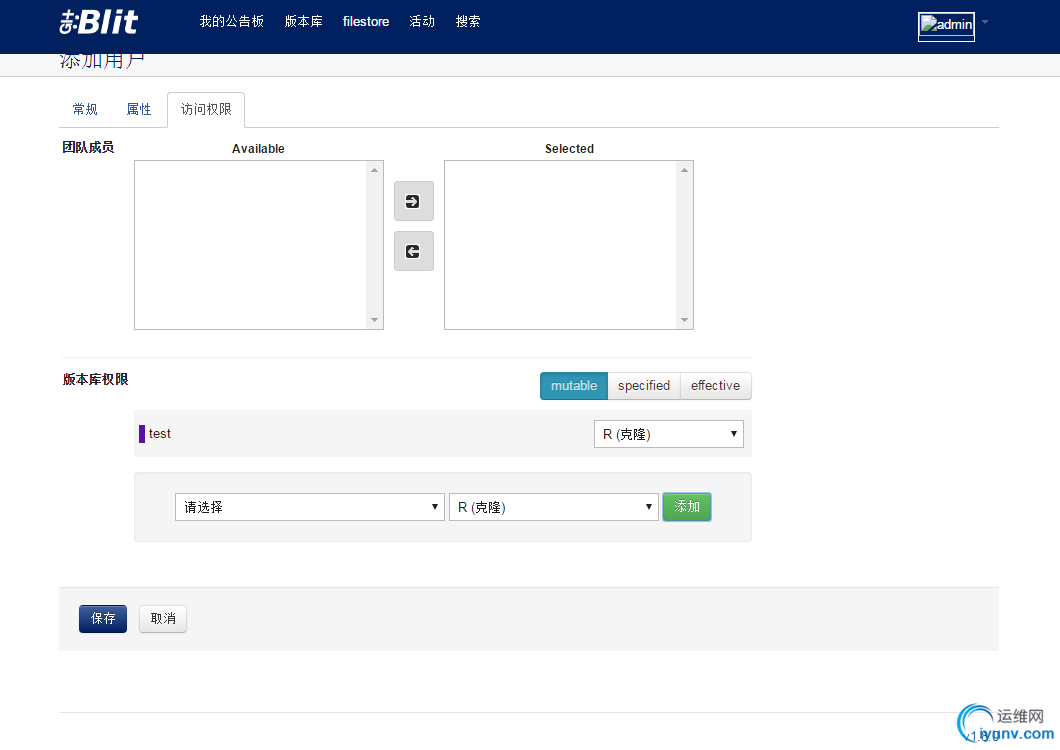
Task: Click inside the Selected teams list
Action: pos(560,245)
